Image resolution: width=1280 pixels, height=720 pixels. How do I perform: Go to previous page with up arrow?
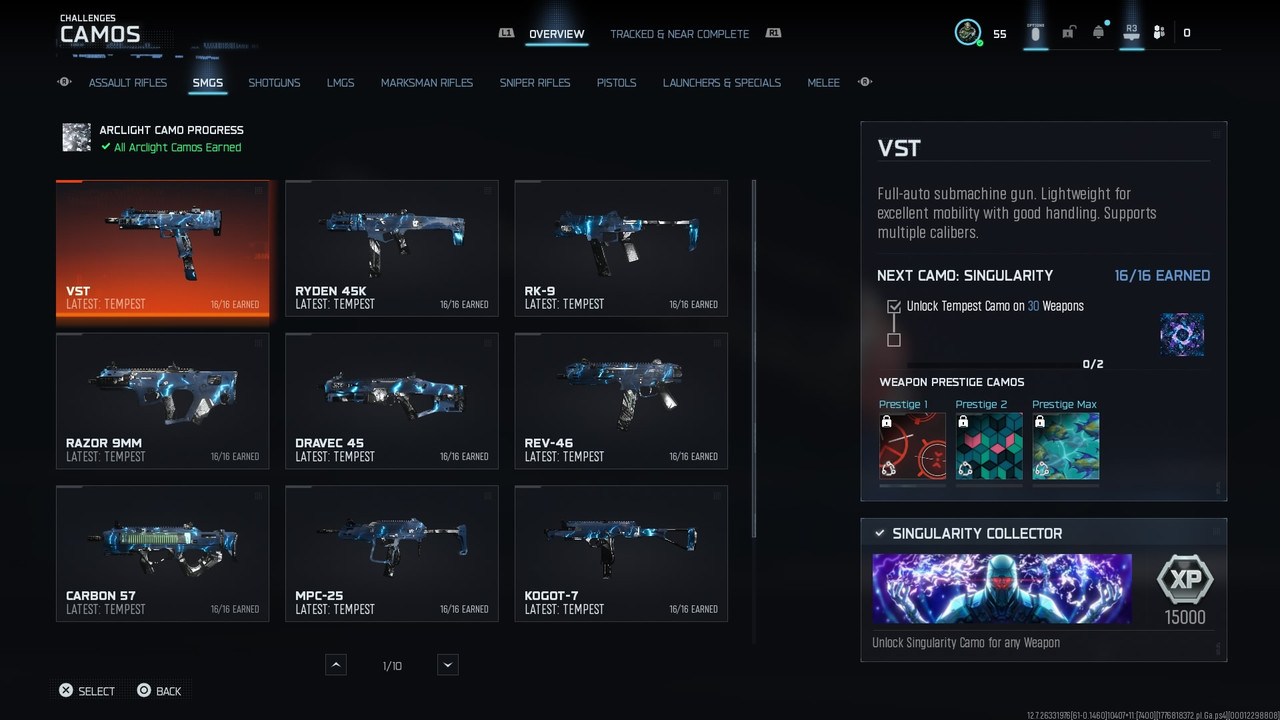pyautogui.click(x=336, y=665)
